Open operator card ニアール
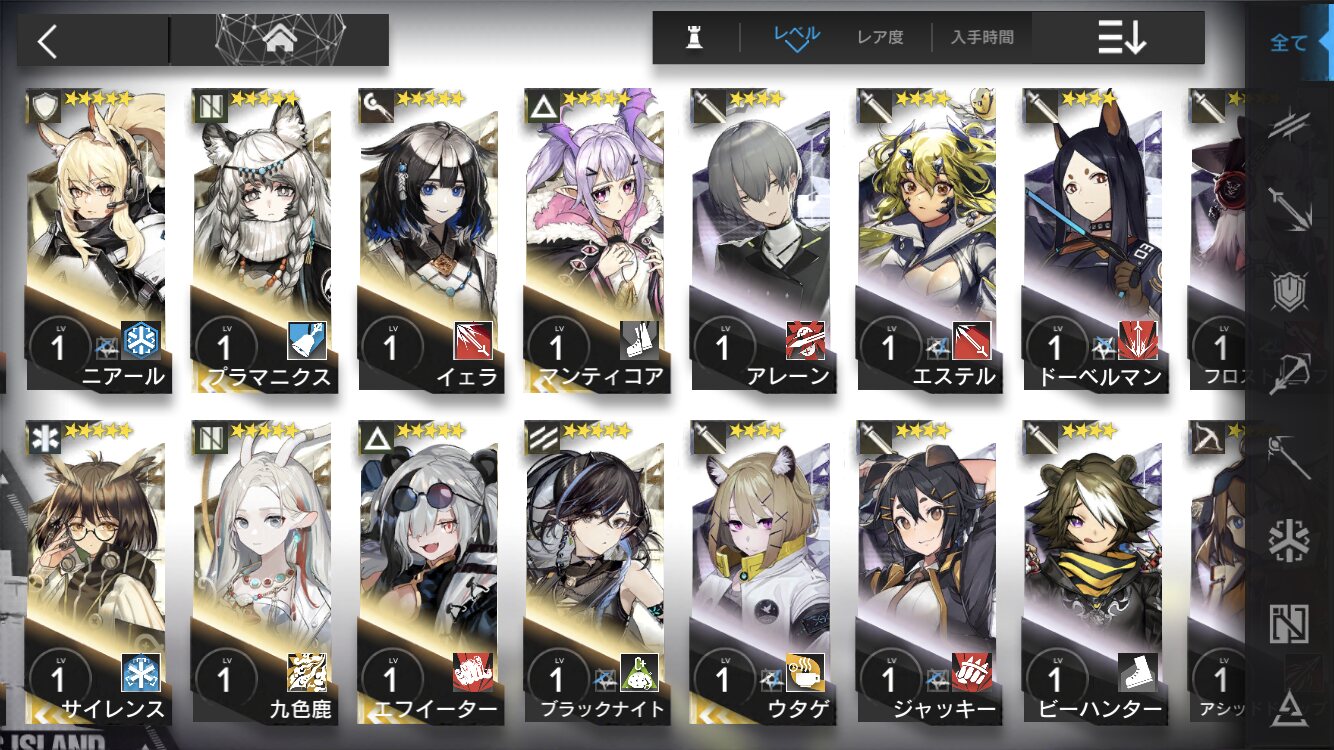Screen dimensions: 1334x750 point(96,240)
